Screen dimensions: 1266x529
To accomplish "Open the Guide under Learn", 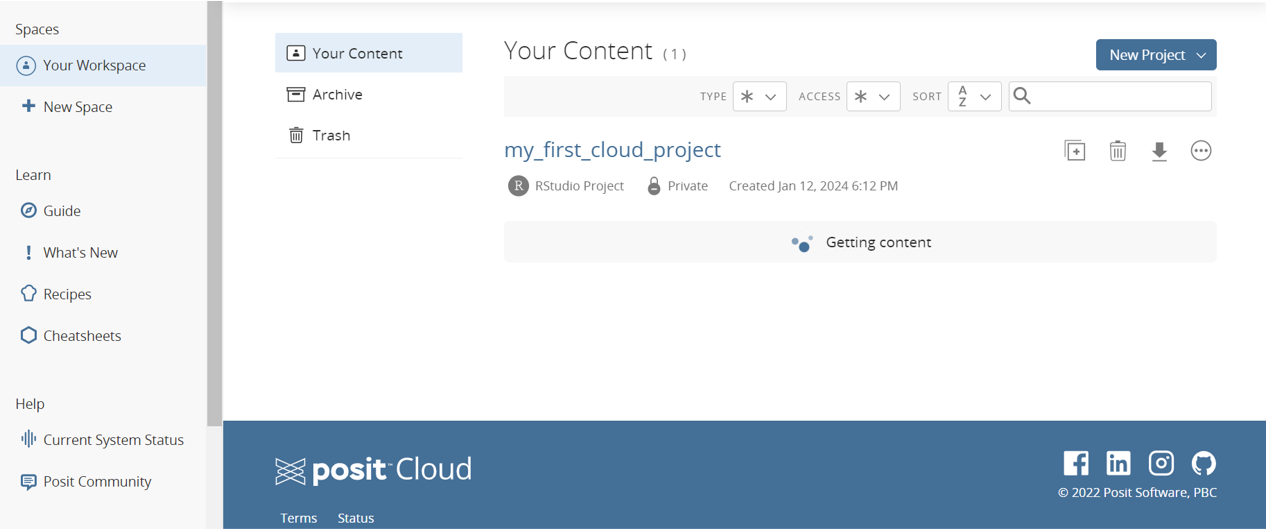I will [51, 211].
